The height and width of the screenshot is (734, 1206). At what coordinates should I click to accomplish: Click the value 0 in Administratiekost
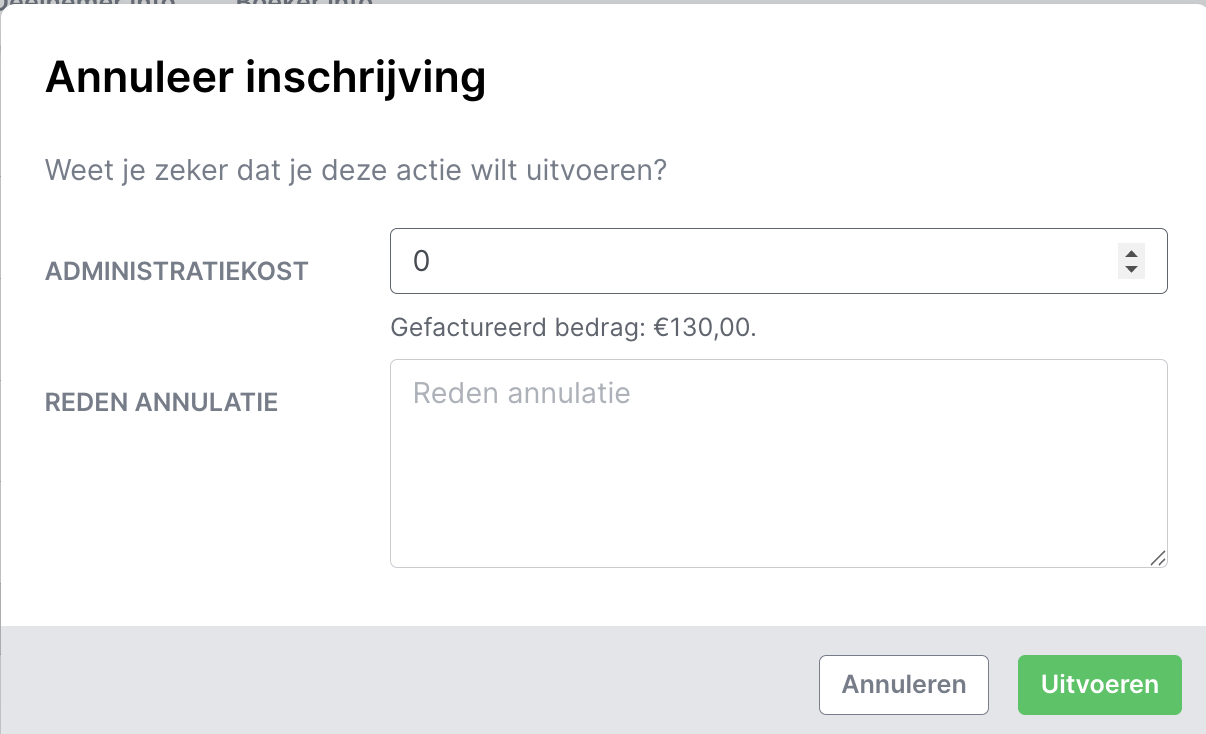(x=421, y=261)
